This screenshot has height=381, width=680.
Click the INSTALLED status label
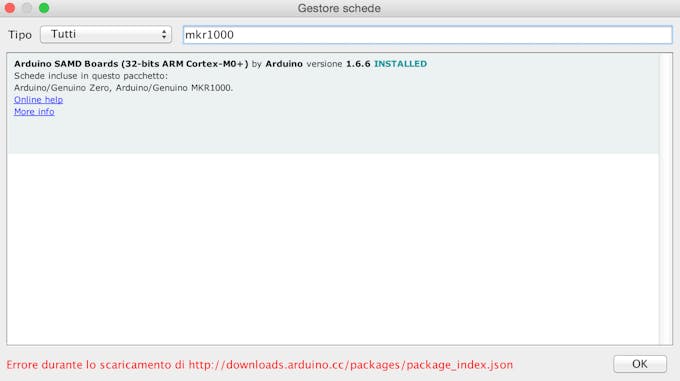[400, 64]
